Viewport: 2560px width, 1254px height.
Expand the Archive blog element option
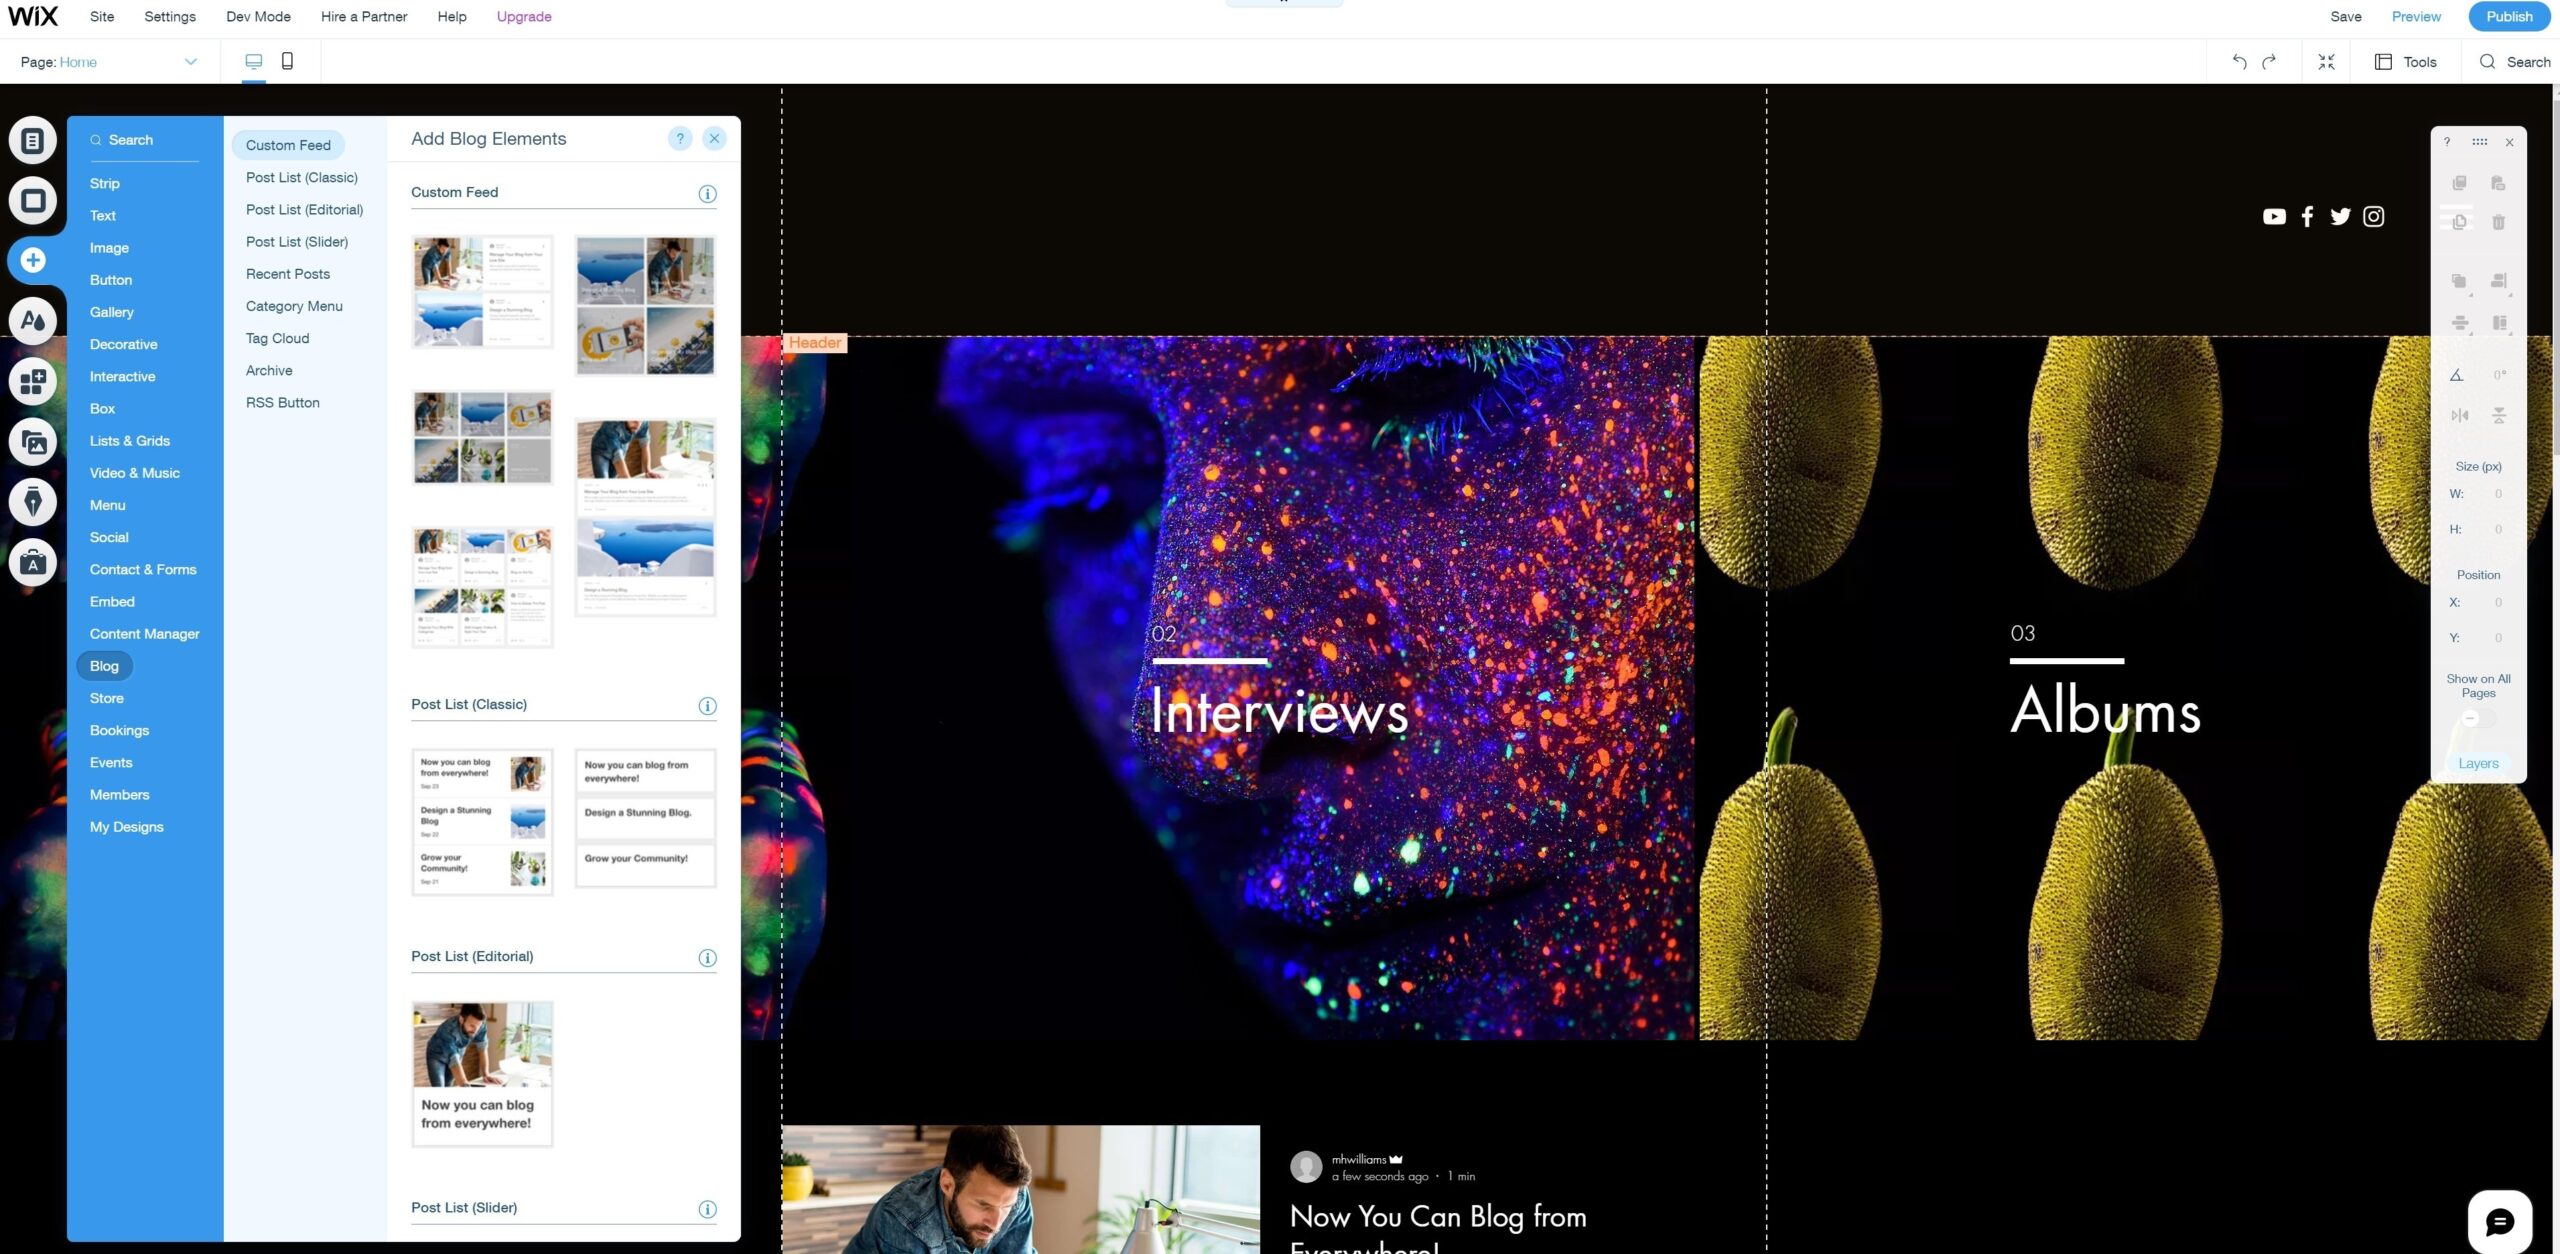(268, 369)
